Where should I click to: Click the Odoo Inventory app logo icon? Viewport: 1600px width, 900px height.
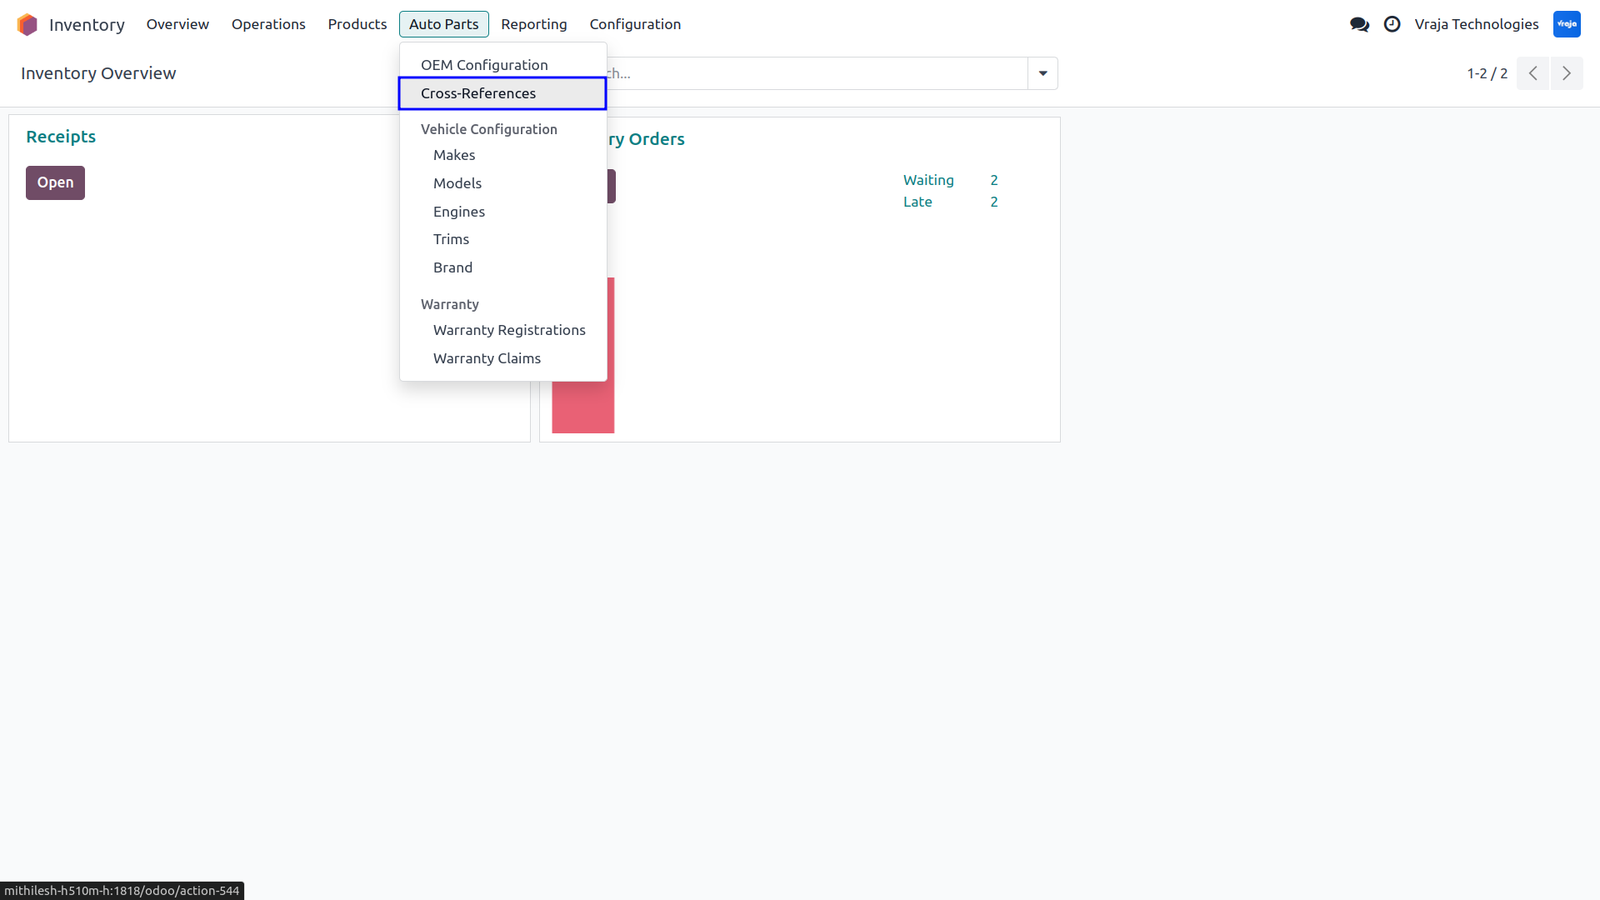coord(27,24)
